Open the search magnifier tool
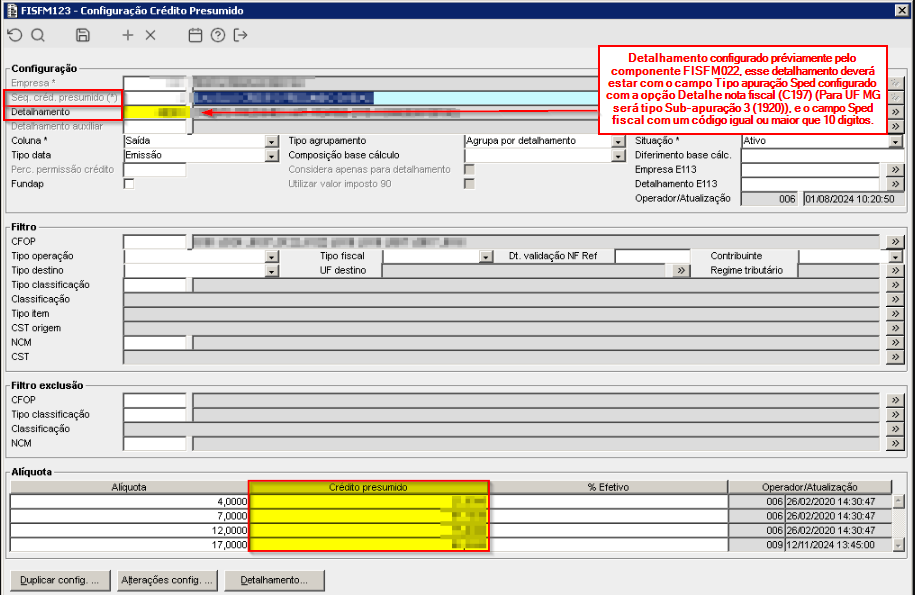Image resolution: width=915 pixels, height=595 pixels. (38, 36)
